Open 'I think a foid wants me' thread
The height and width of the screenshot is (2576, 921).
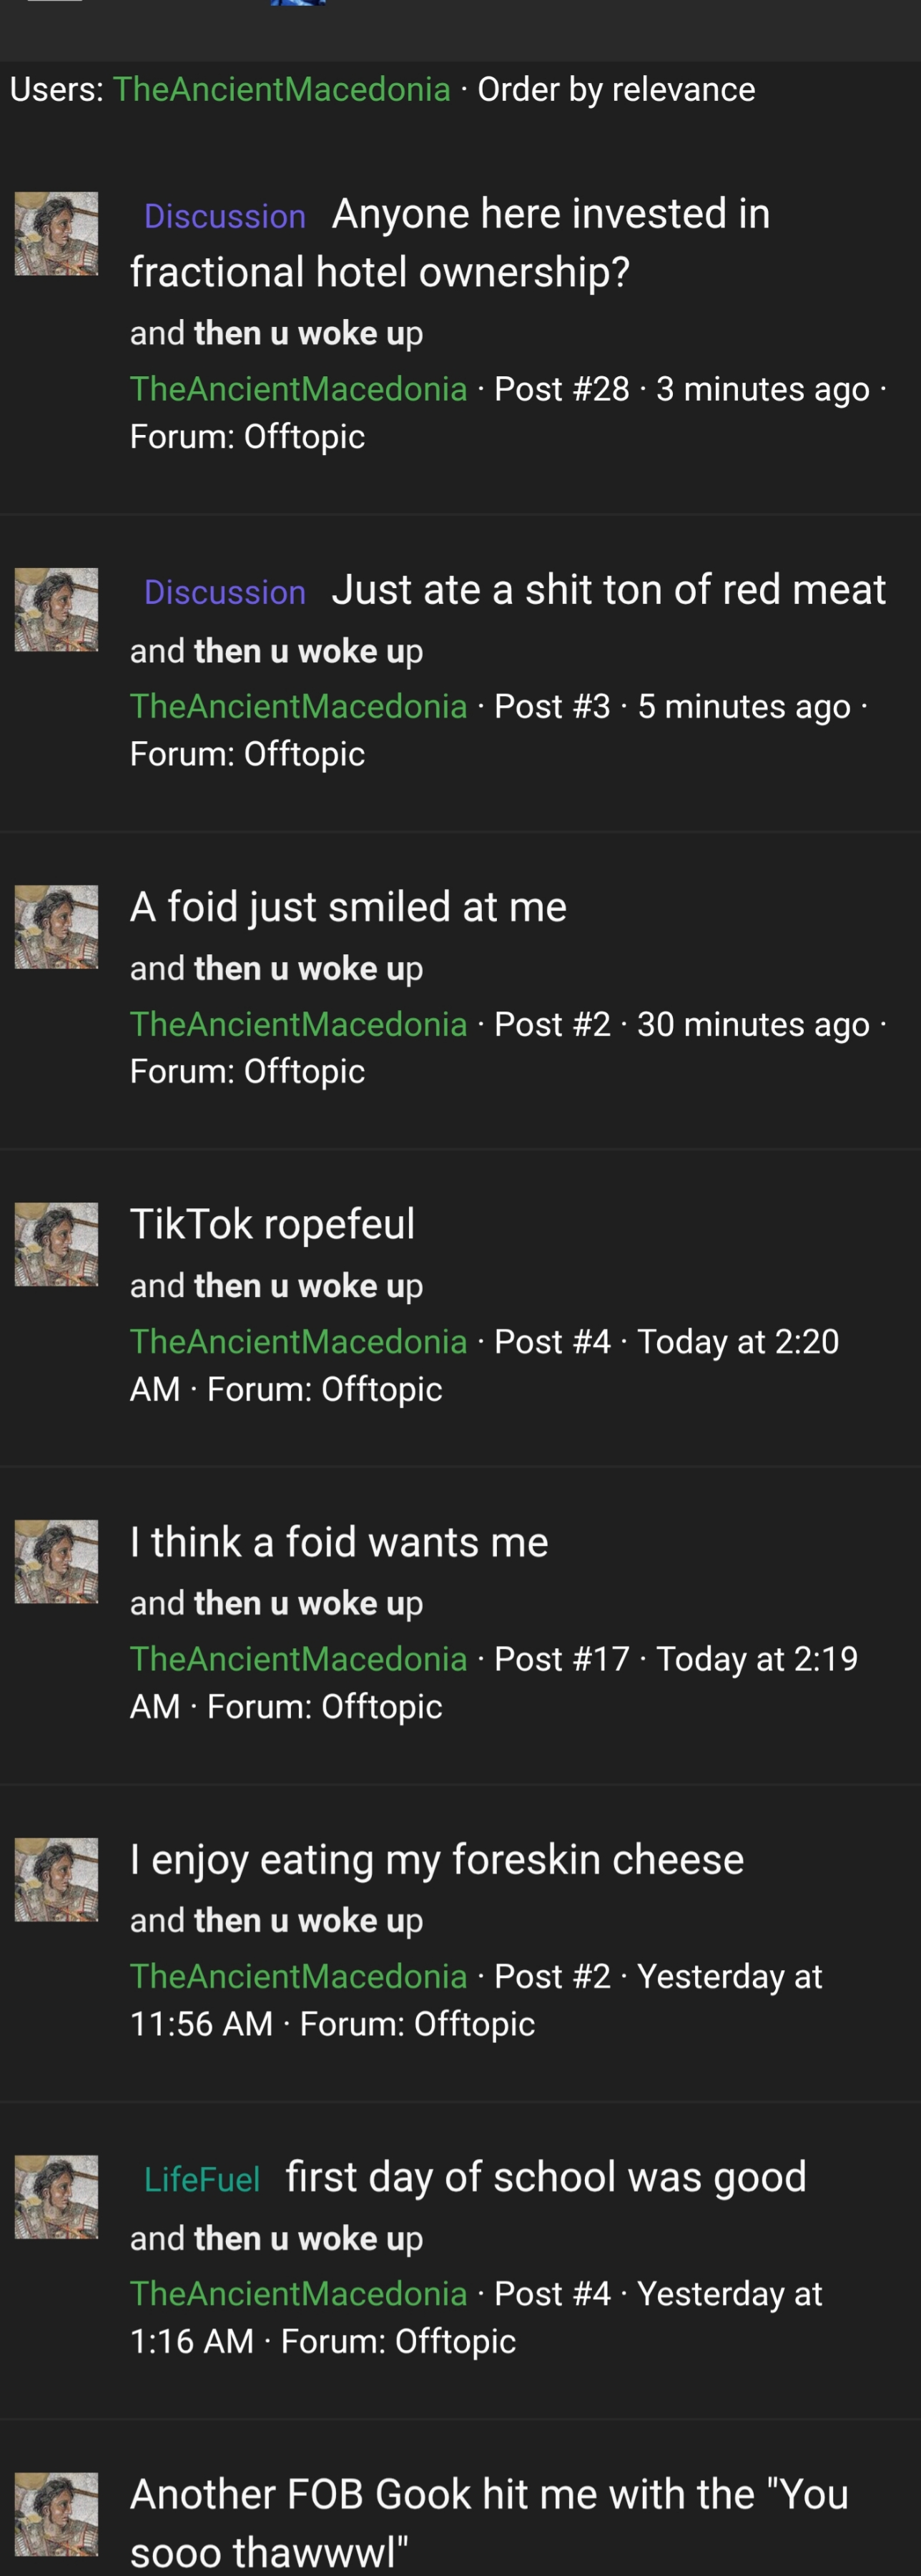(339, 1542)
